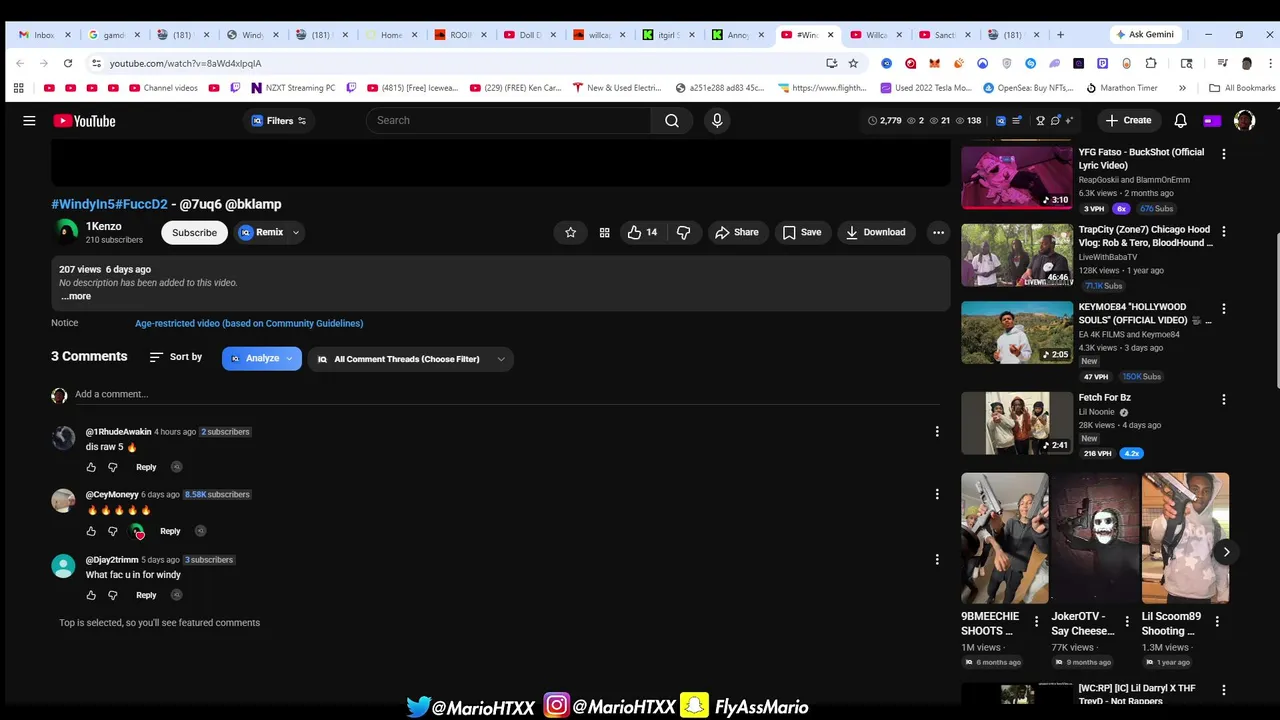Go back to the previous page

pos(20,63)
